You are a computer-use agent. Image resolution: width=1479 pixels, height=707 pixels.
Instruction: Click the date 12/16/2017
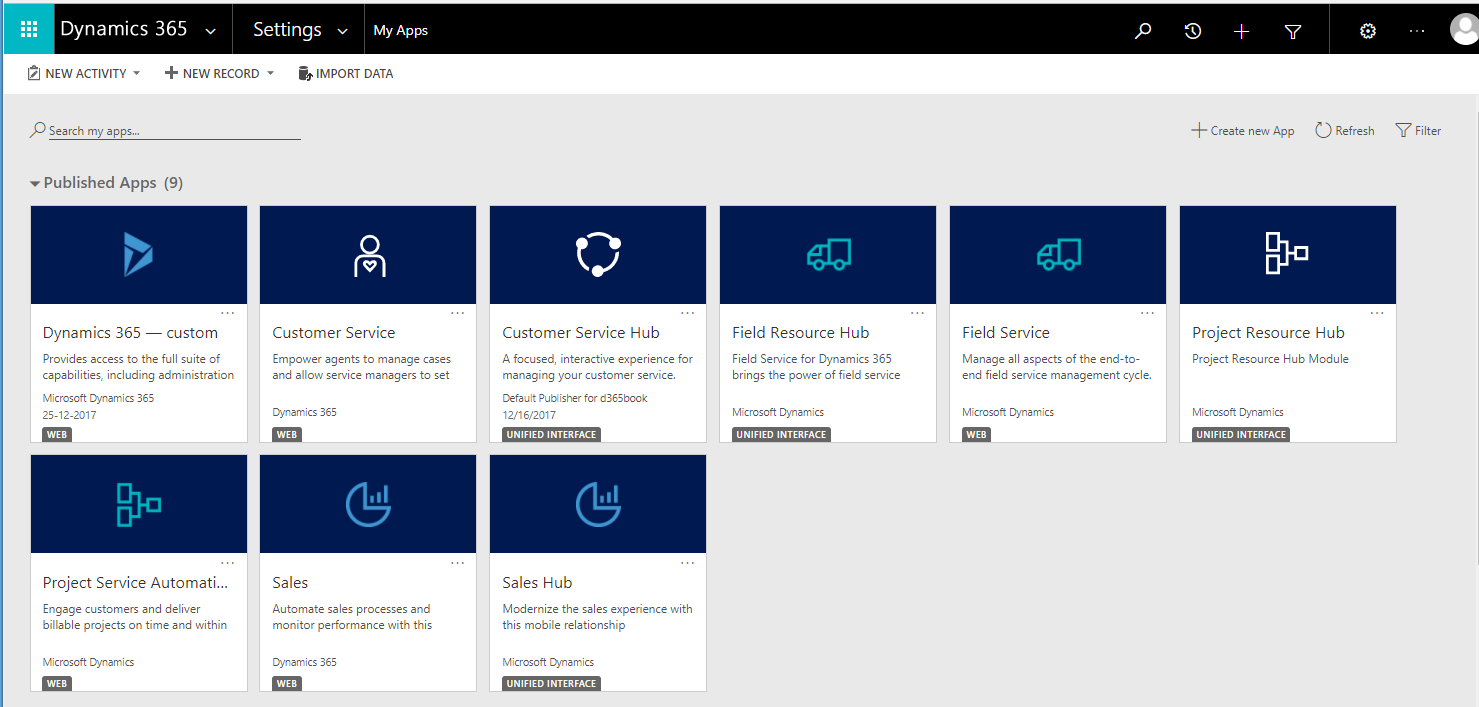pyautogui.click(x=529, y=415)
